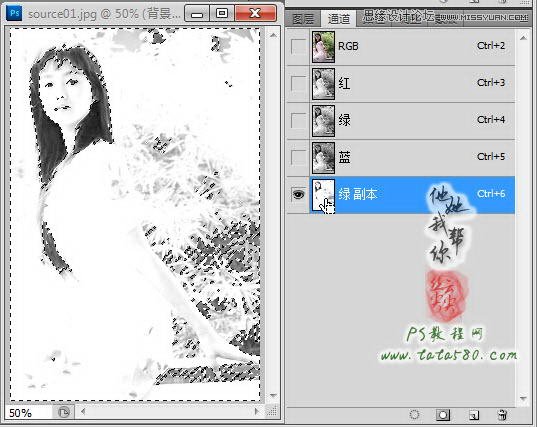Click channels panel scroll up arrow
The height and width of the screenshot is (427, 537).
pyautogui.click(x=523, y=38)
